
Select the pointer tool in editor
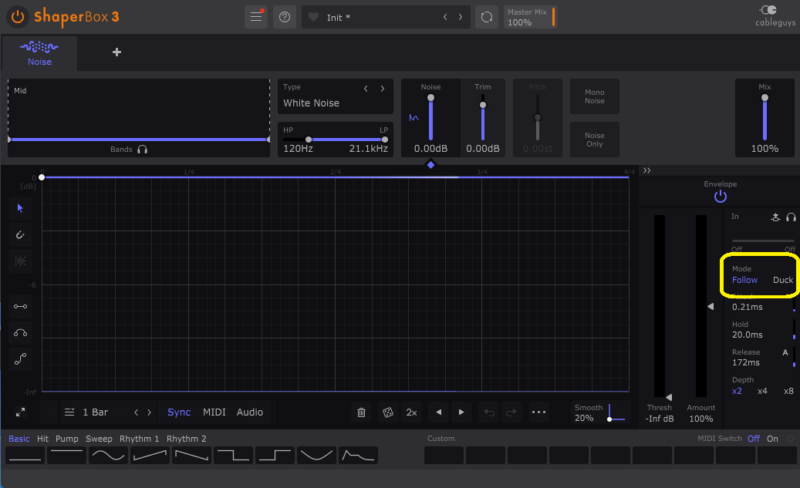(x=20, y=208)
